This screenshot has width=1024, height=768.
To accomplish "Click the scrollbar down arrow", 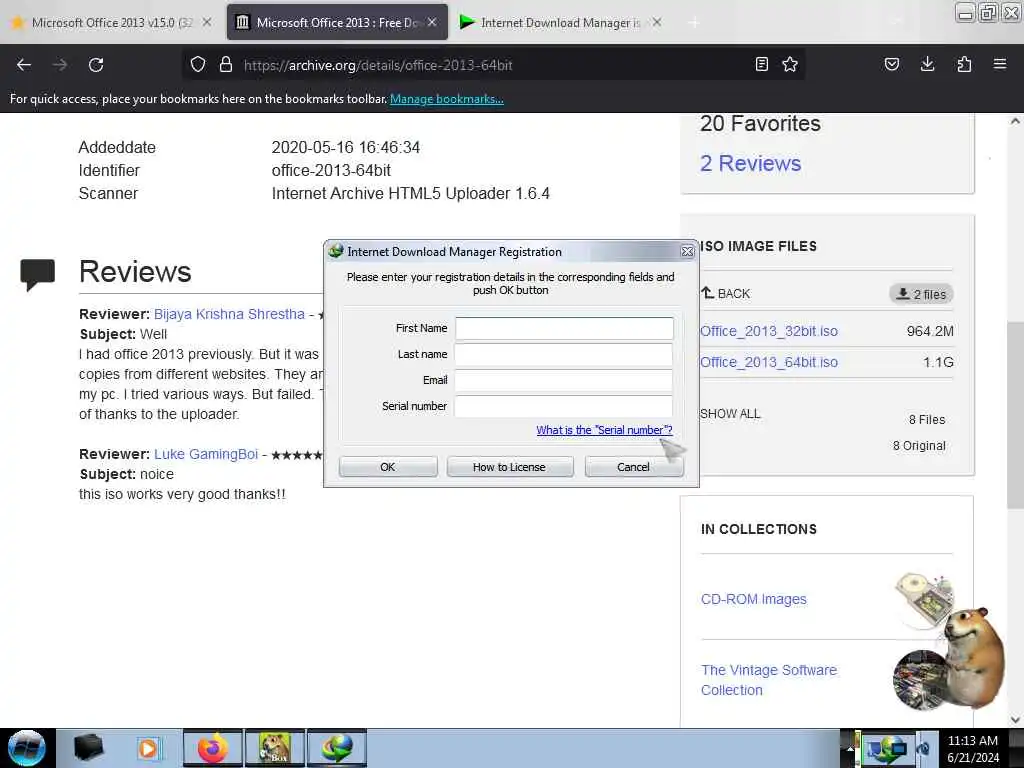I will 1015,720.
